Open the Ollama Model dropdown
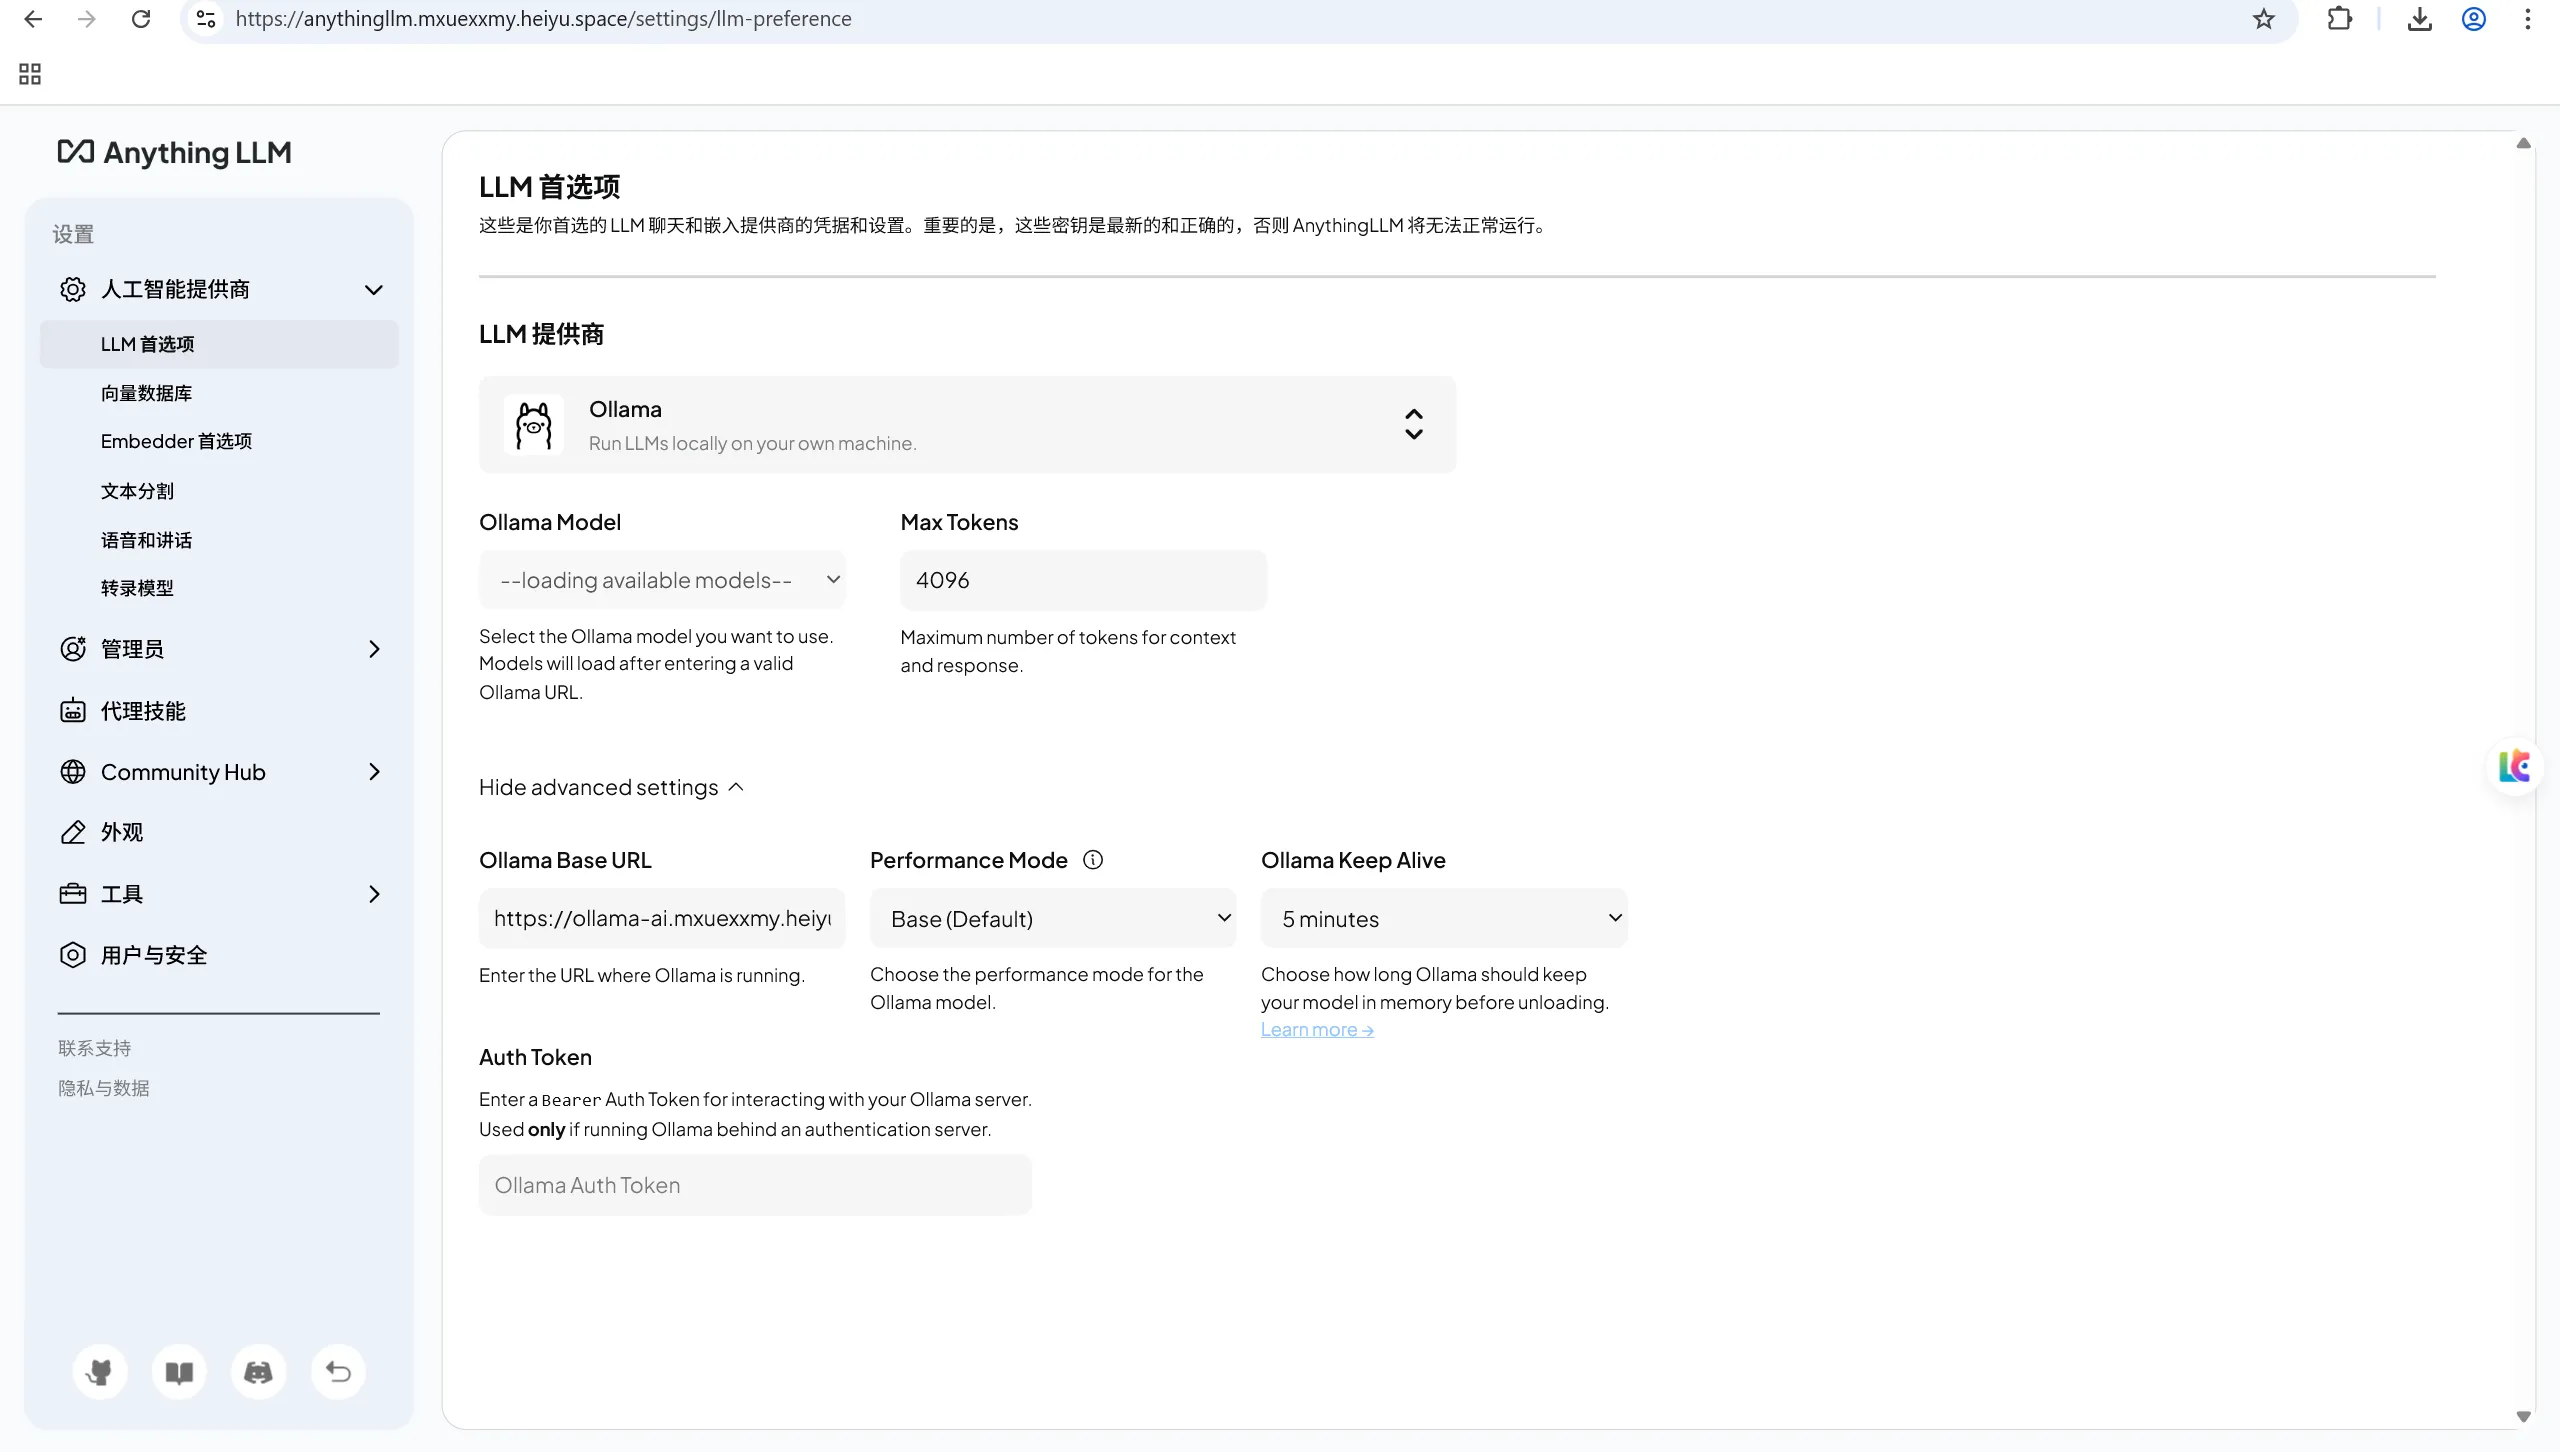The height and width of the screenshot is (1452, 2560). (x=662, y=580)
